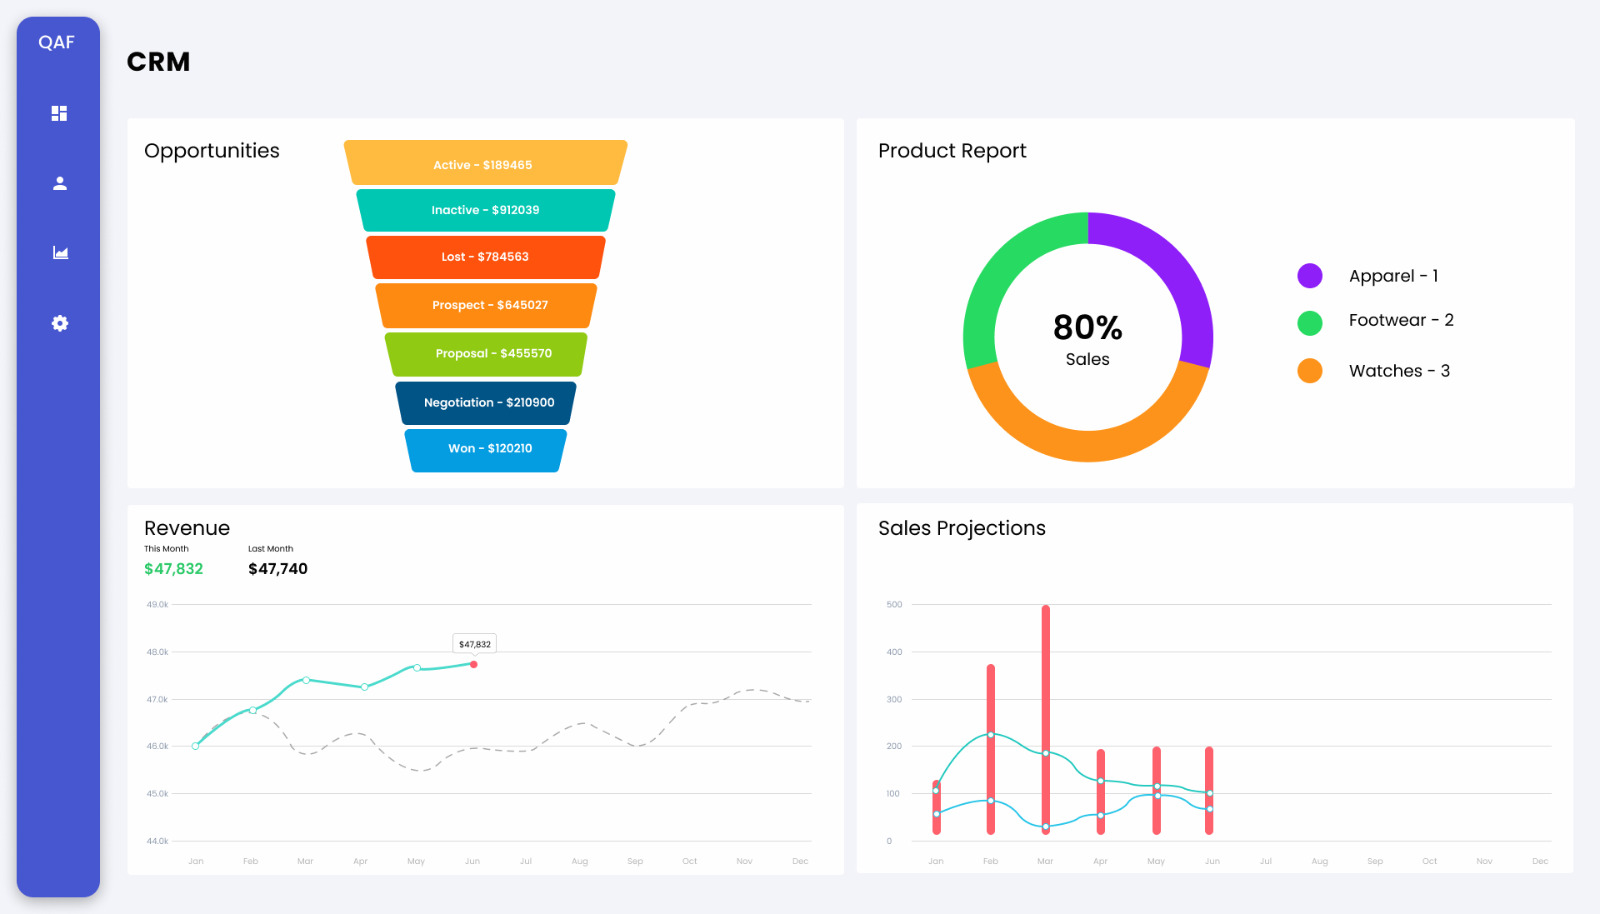The width and height of the screenshot is (1600, 914).
Task: Select the contacts person icon in sidebar
Action: pyautogui.click(x=59, y=182)
